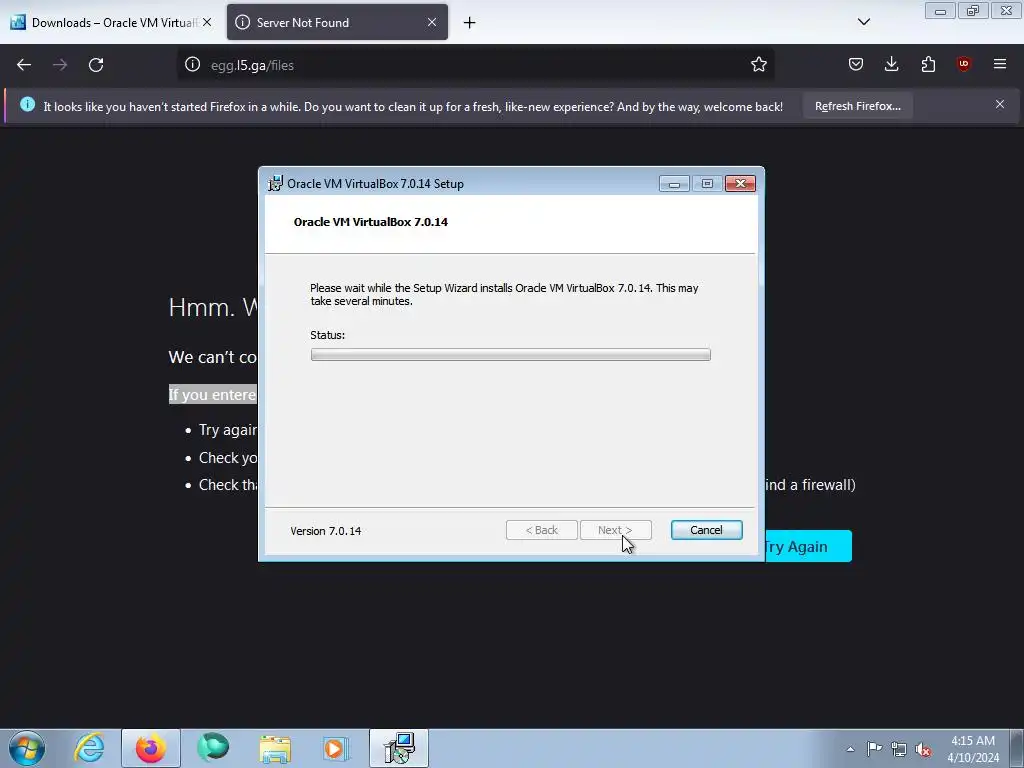Viewport: 1024px width, 768px height.
Task: Open Windows Media Player on taskbar
Action: pos(336,748)
